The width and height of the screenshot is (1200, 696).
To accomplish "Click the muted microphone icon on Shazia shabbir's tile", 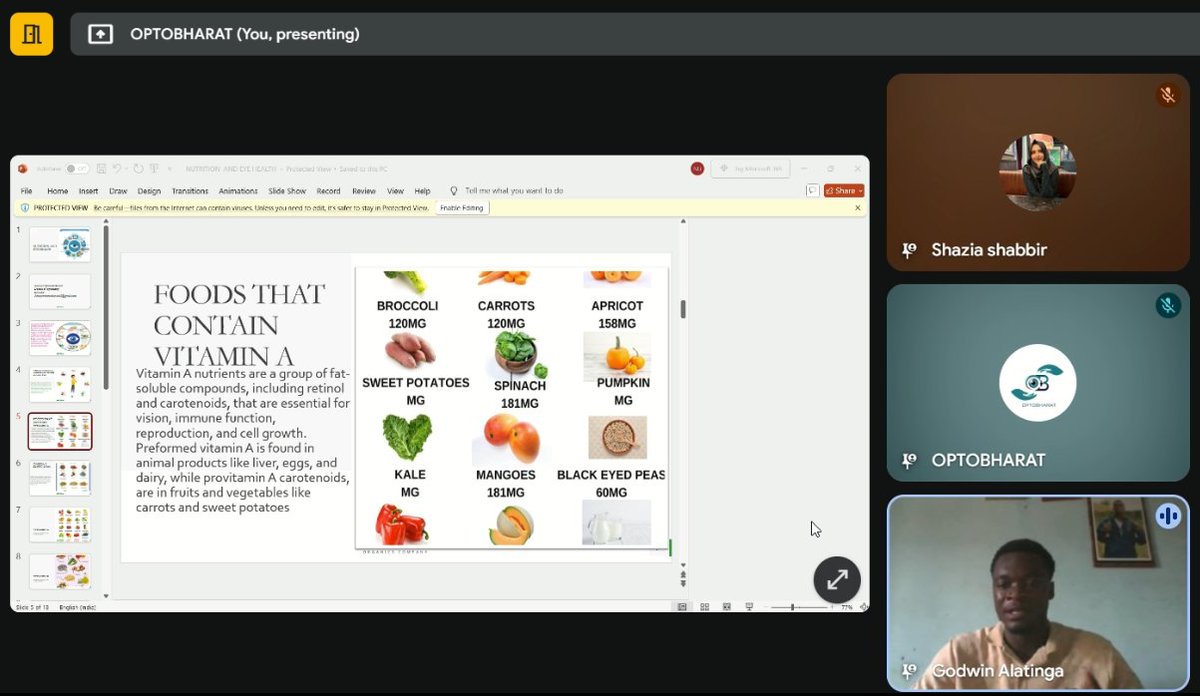I will tap(1167, 95).
